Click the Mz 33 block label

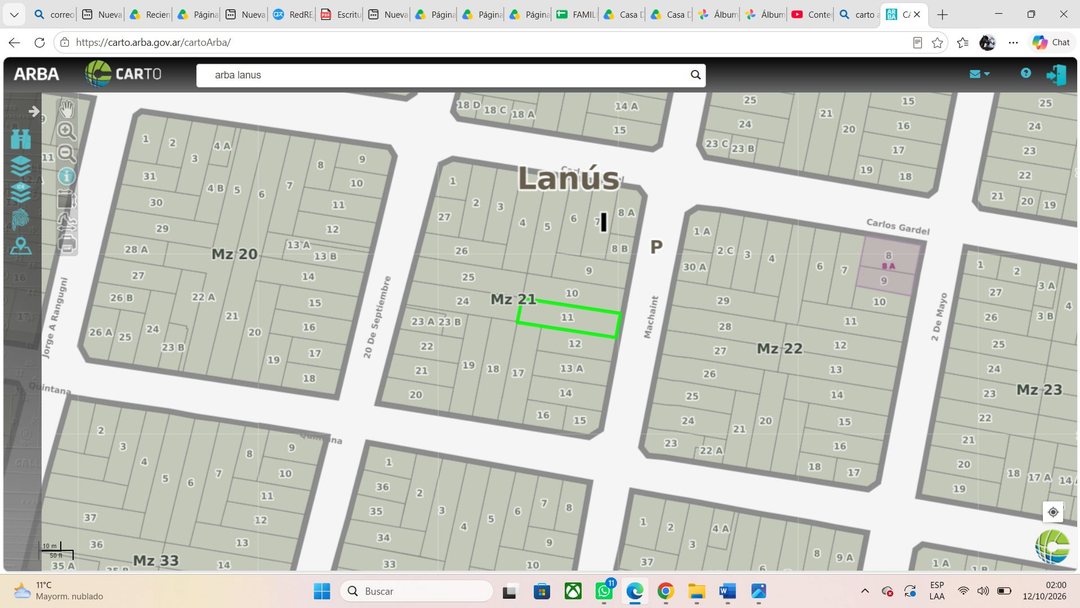[x=156, y=560]
